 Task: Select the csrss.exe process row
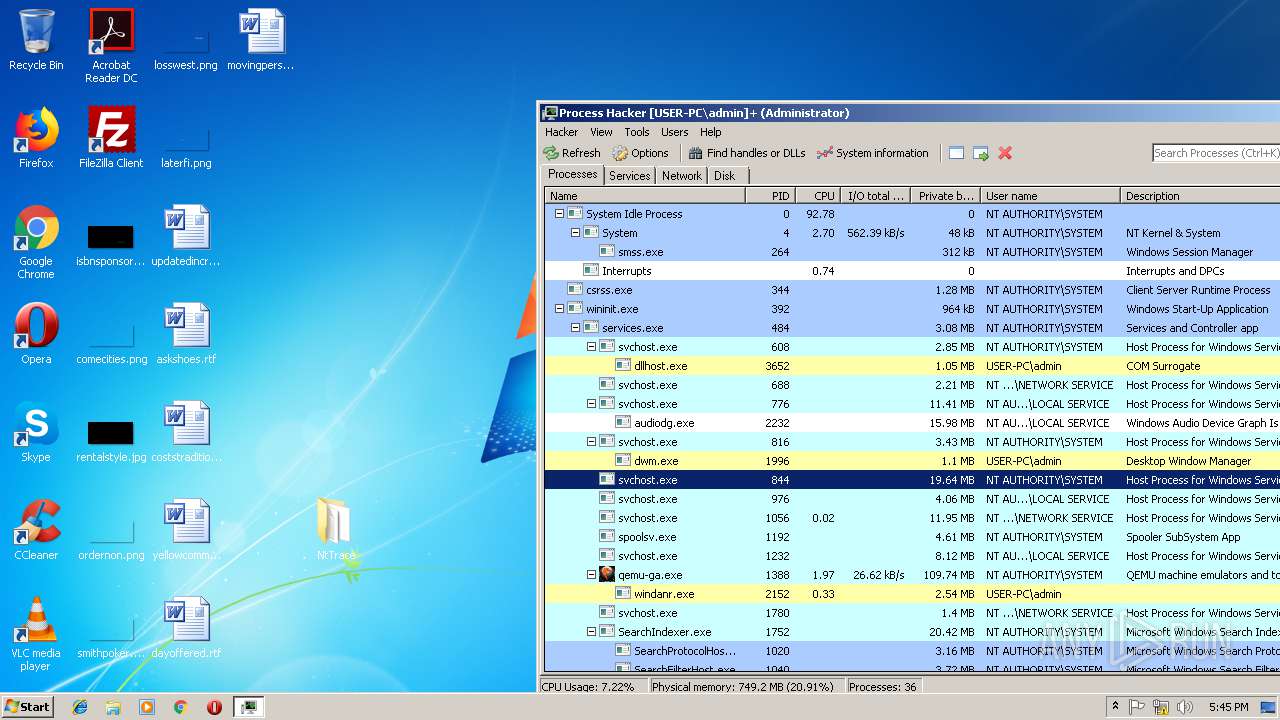tap(912, 290)
